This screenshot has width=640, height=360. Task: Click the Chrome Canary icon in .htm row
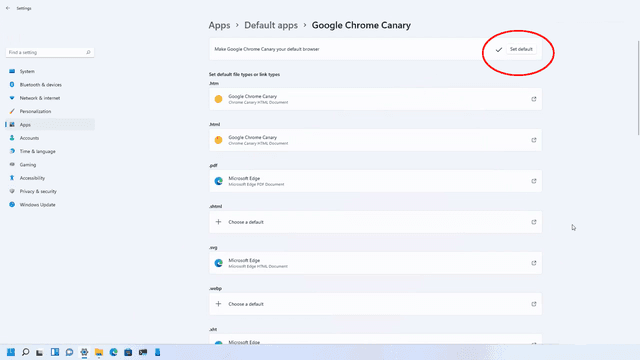pos(218,99)
